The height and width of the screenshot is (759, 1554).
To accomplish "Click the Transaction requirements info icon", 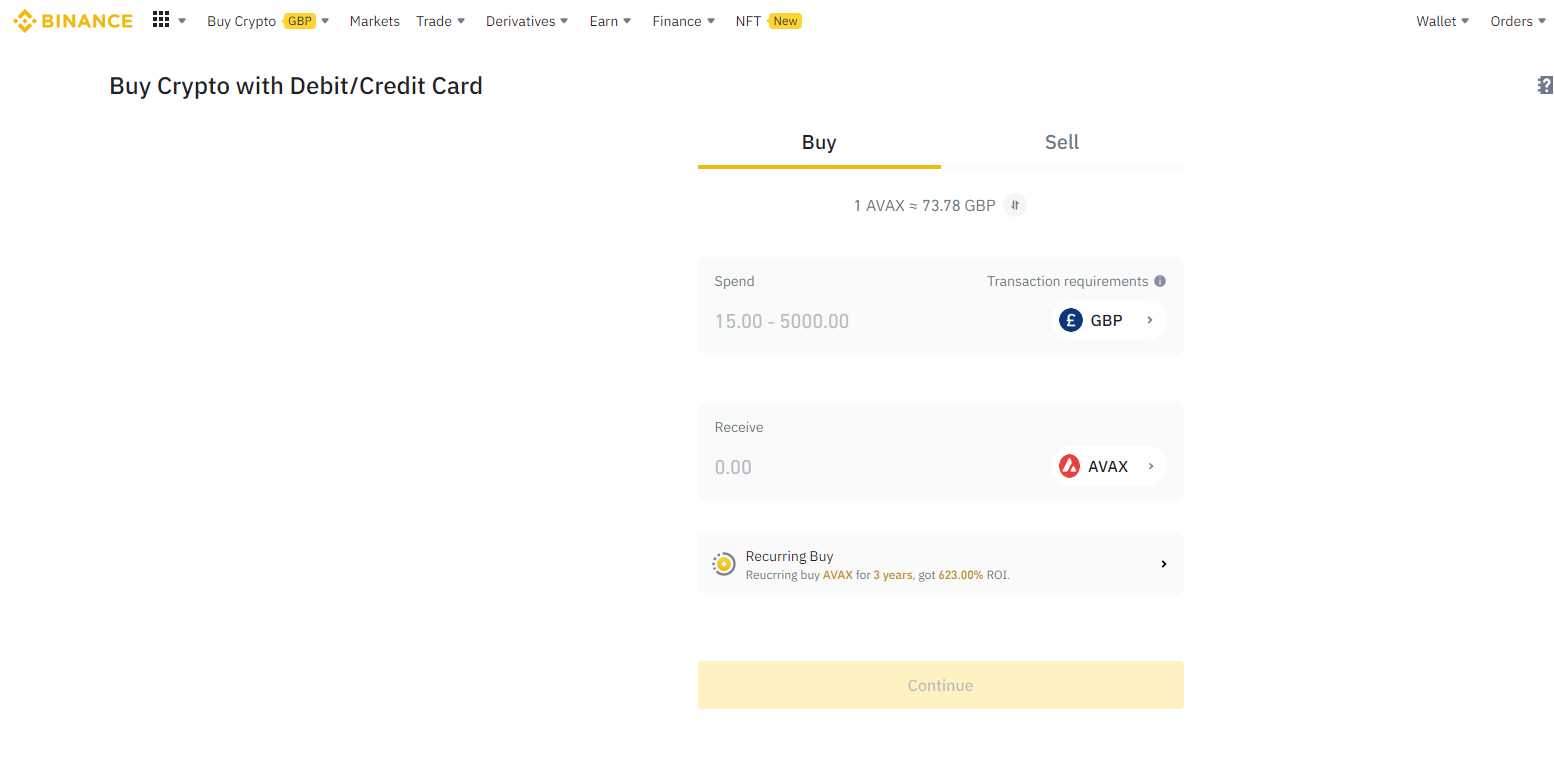I will pos(1160,281).
